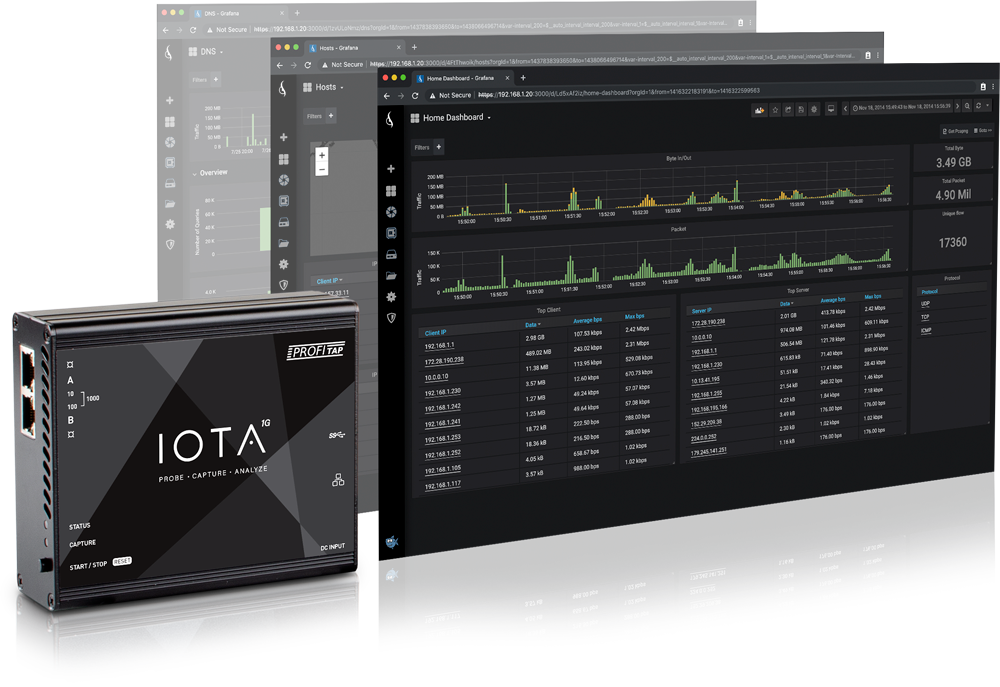1000x687 pixels.
Task: Open refresh interval dropdown arrow
Action: pyautogui.click(x=988, y=105)
